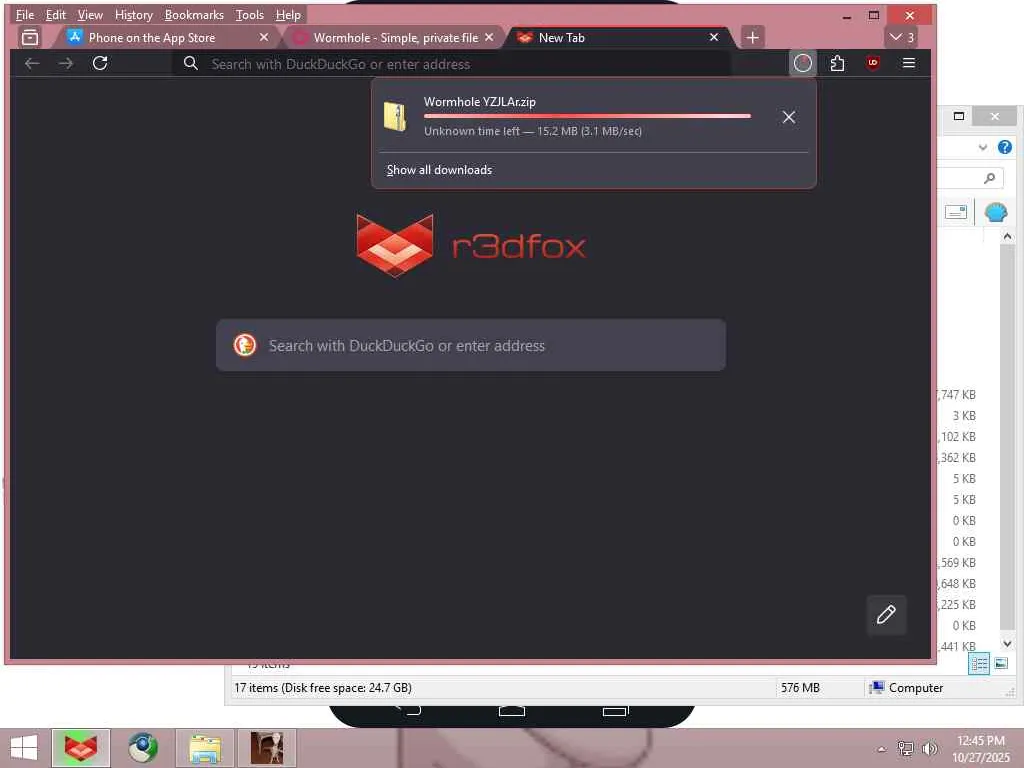Image resolution: width=1024 pixels, height=768 pixels.
Task: Customize new tab with pencil button
Action: [886, 615]
